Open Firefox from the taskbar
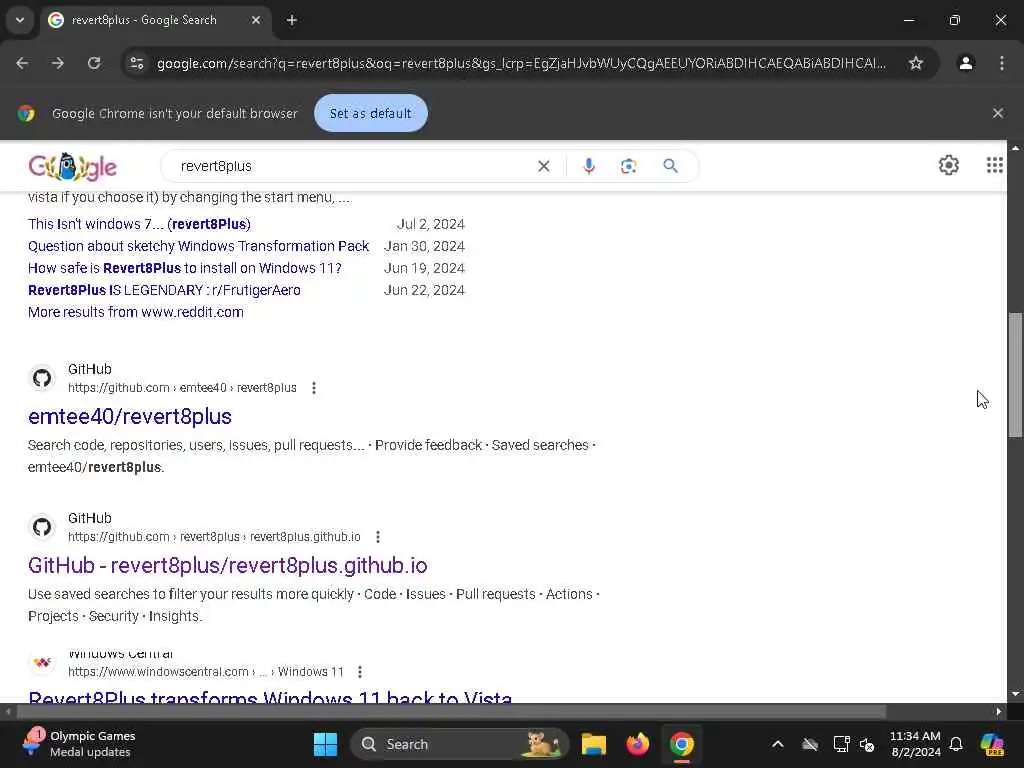1024x768 pixels. 637,744
